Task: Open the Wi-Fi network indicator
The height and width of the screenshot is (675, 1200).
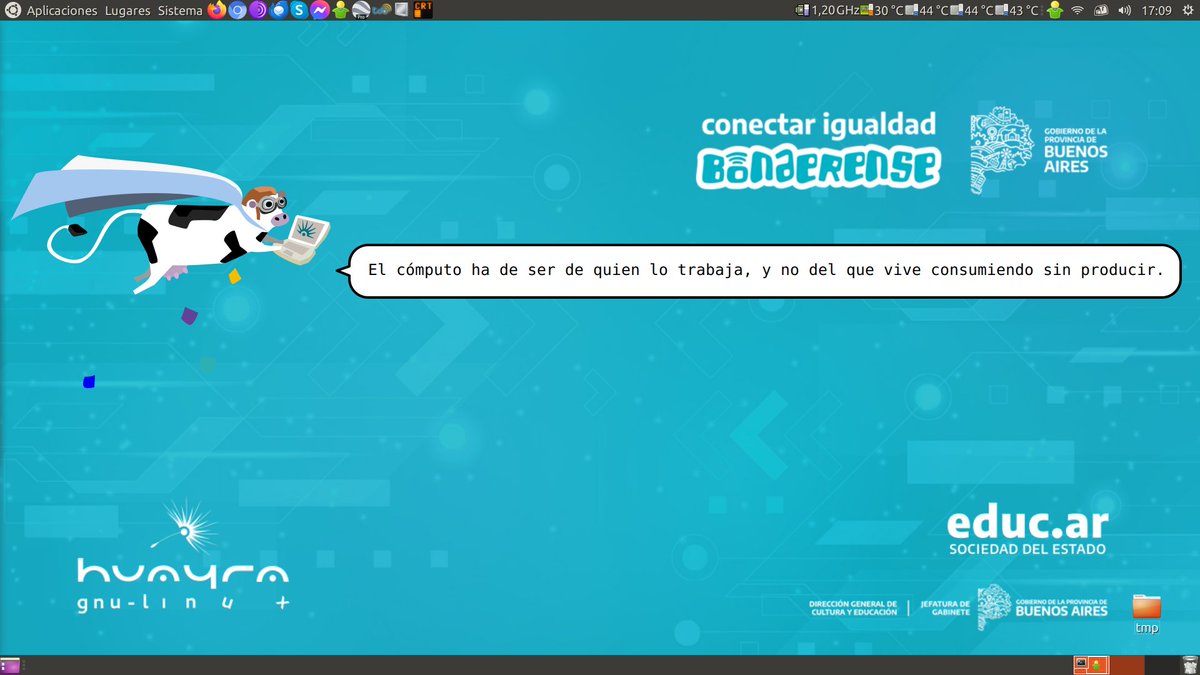Action: tap(1077, 11)
